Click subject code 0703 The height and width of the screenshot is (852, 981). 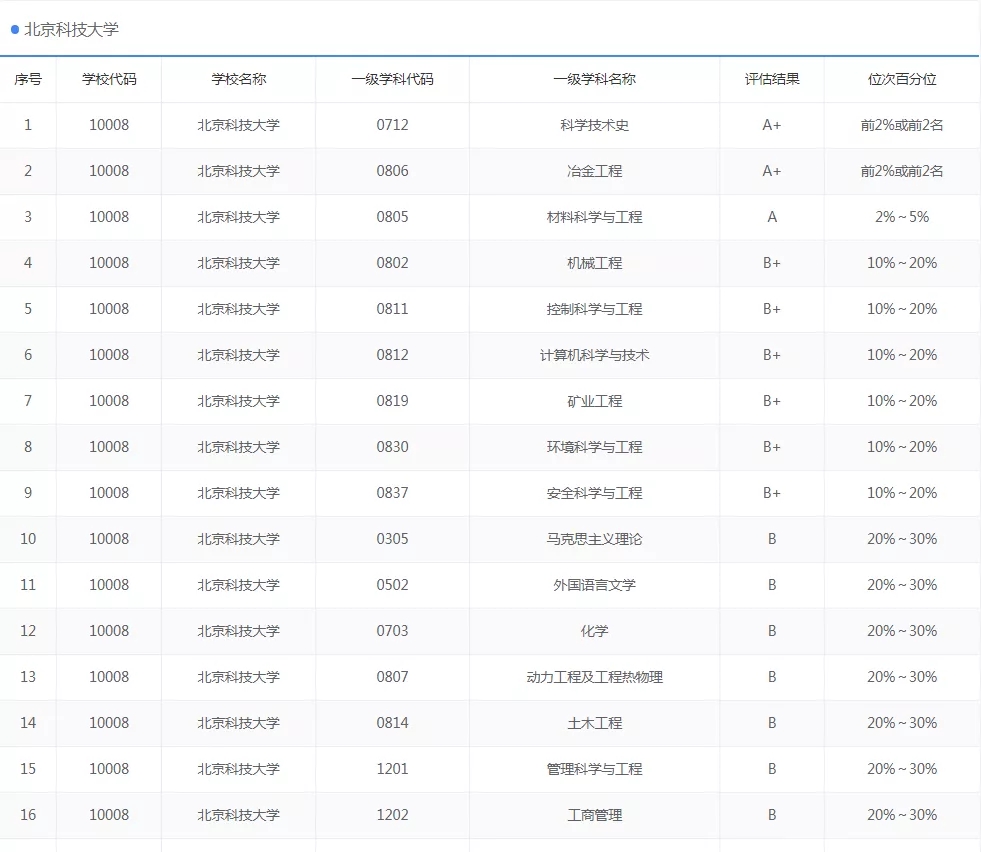tap(392, 631)
